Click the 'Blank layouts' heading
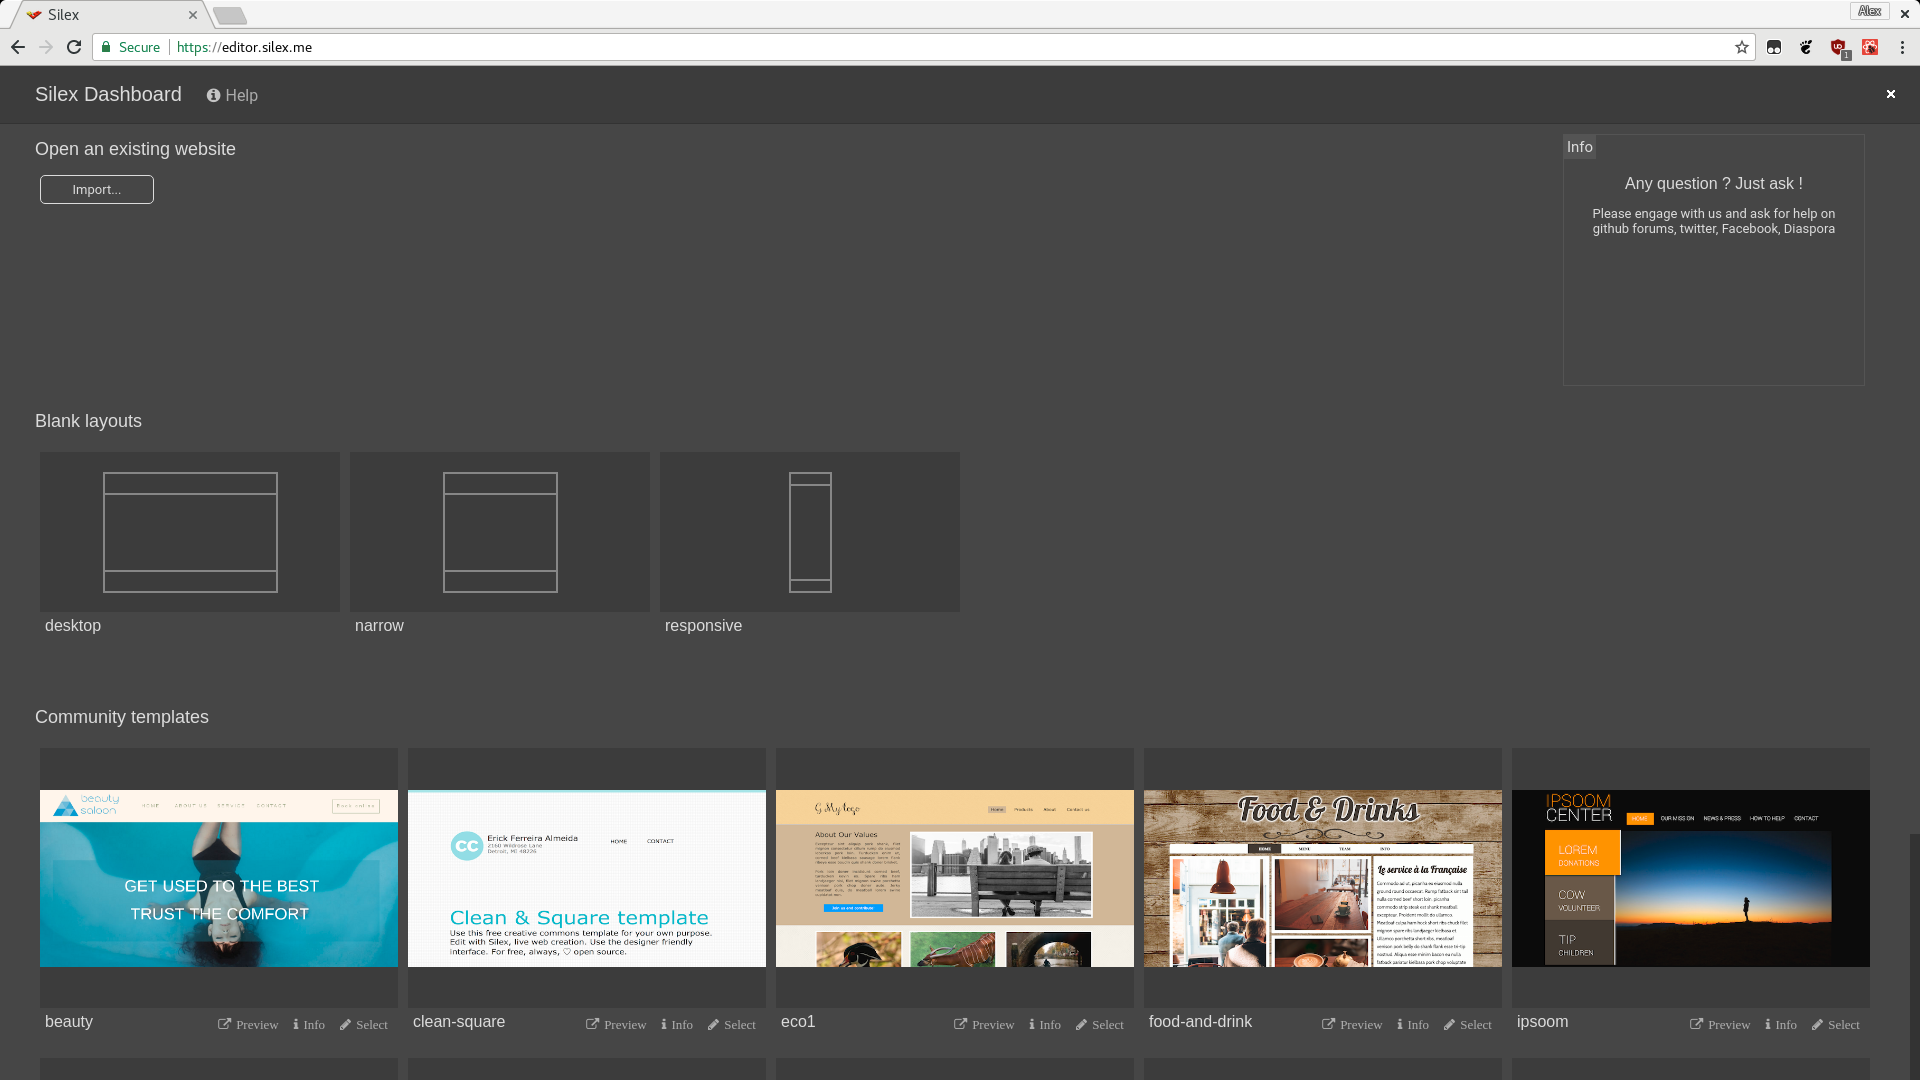Viewport: 1920px width, 1080px height. [88, 421]
